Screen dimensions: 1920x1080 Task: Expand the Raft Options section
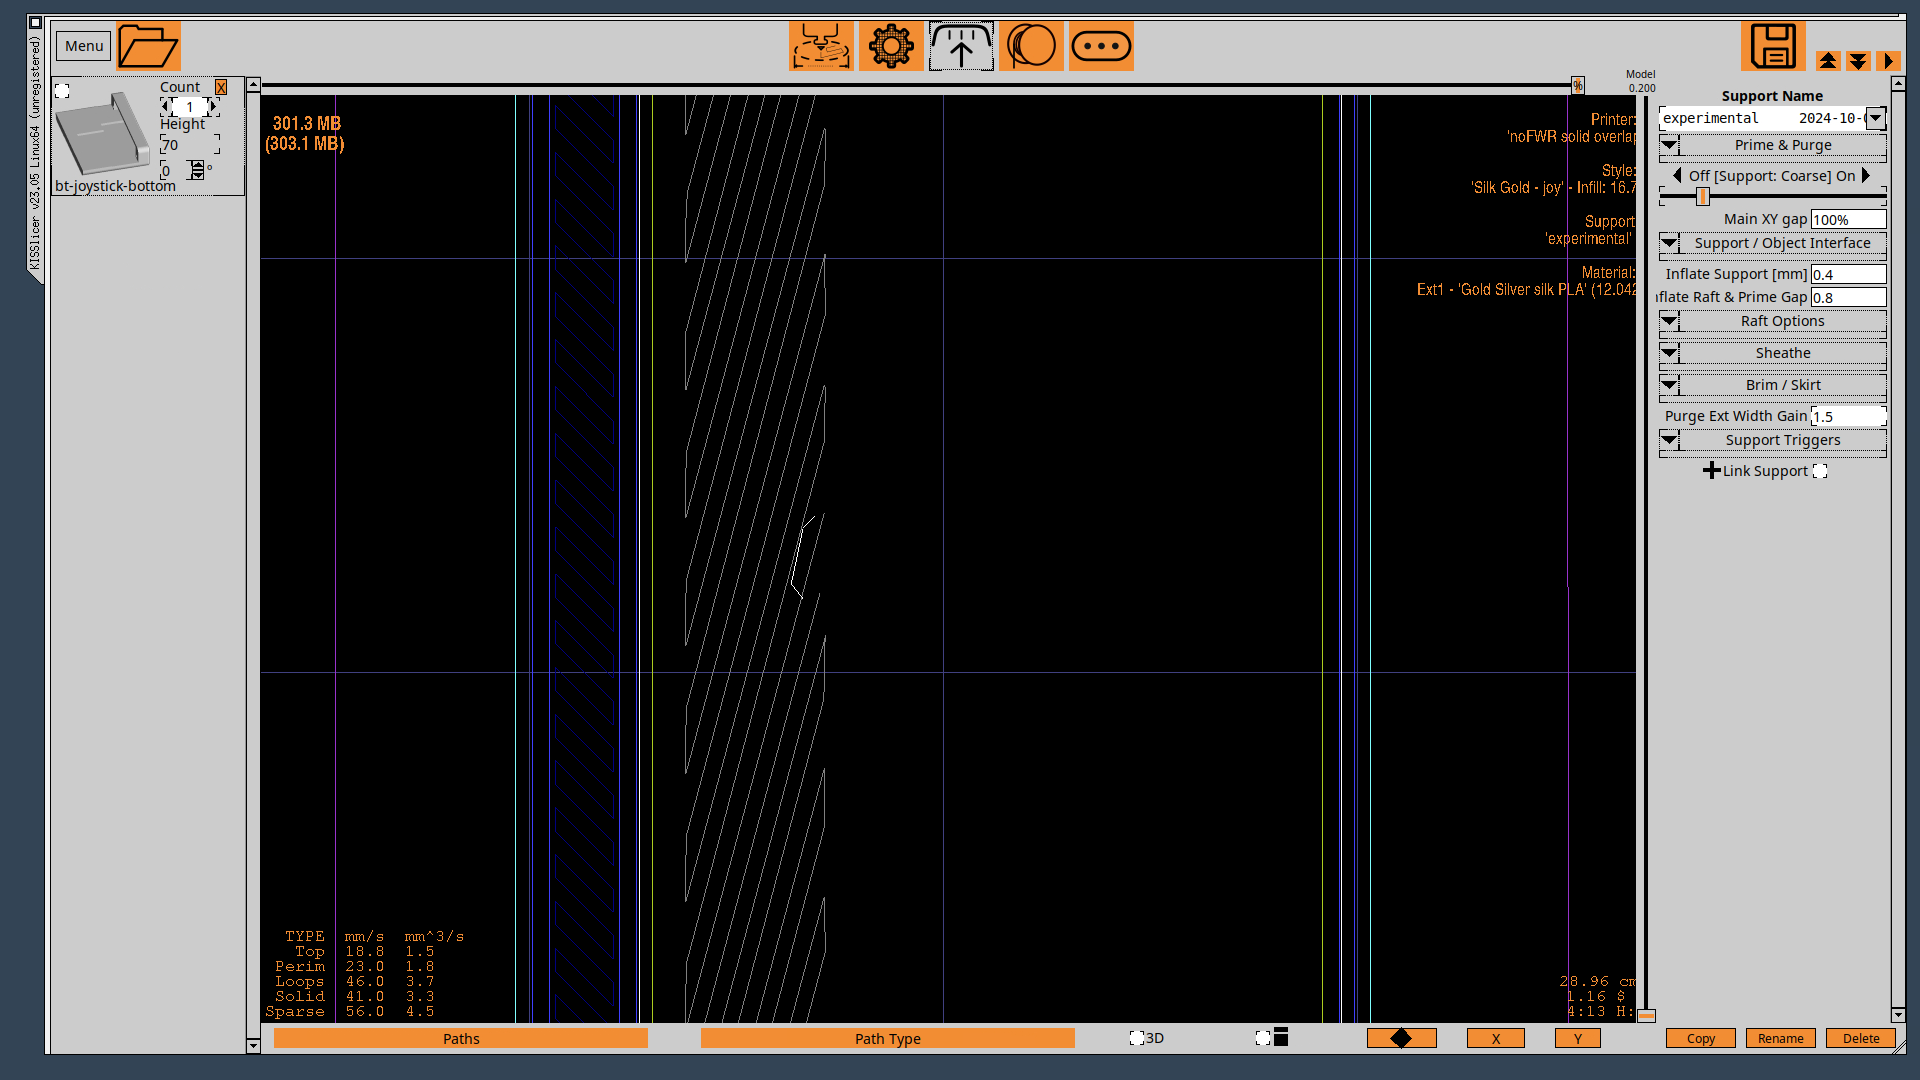[x=1772, y=321]
